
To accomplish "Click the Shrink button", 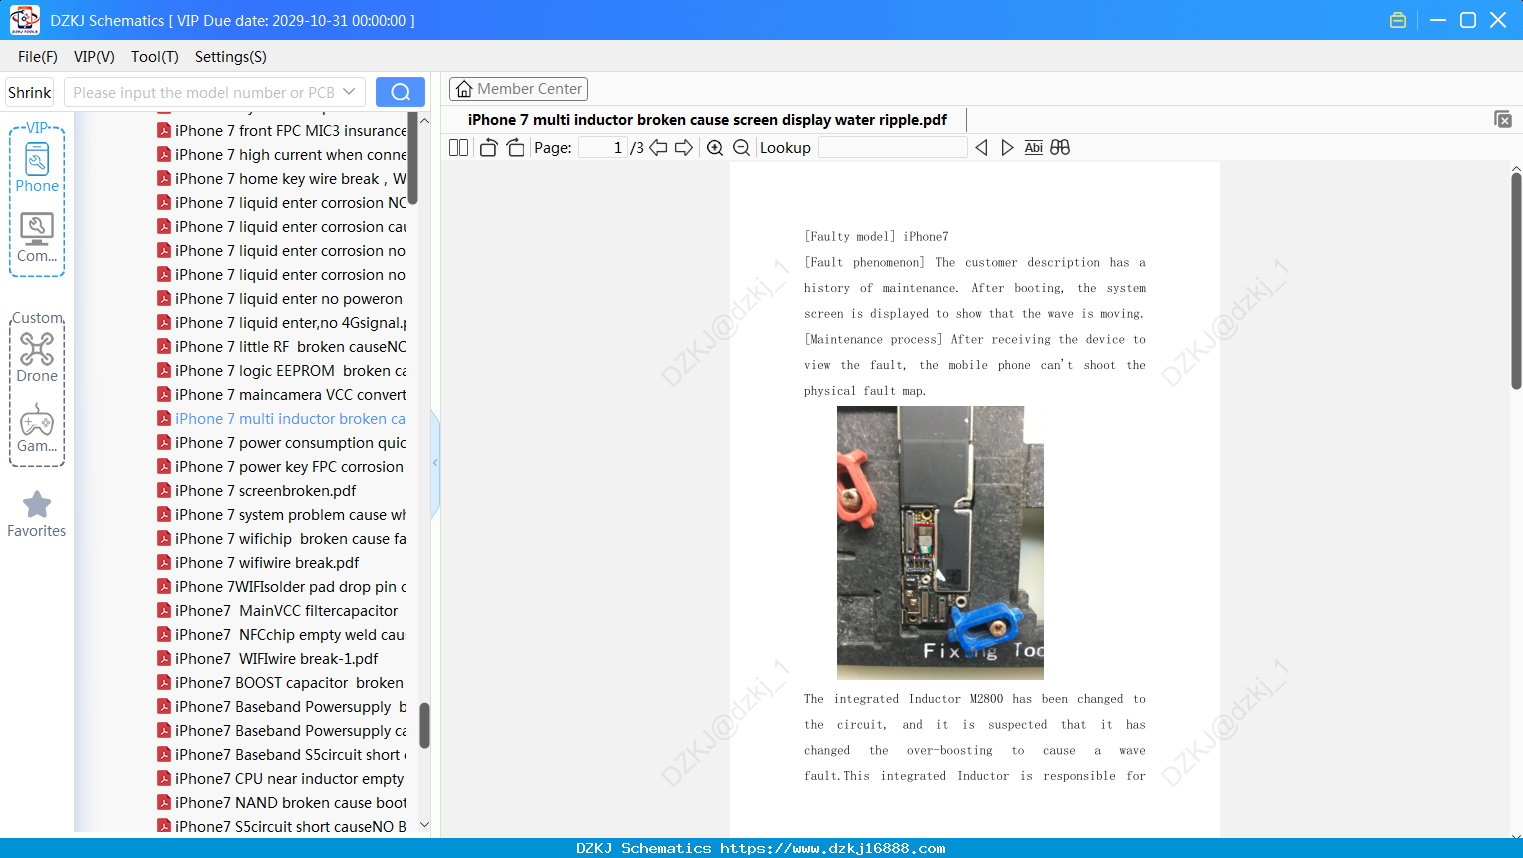I will click(x=29, y=92).
